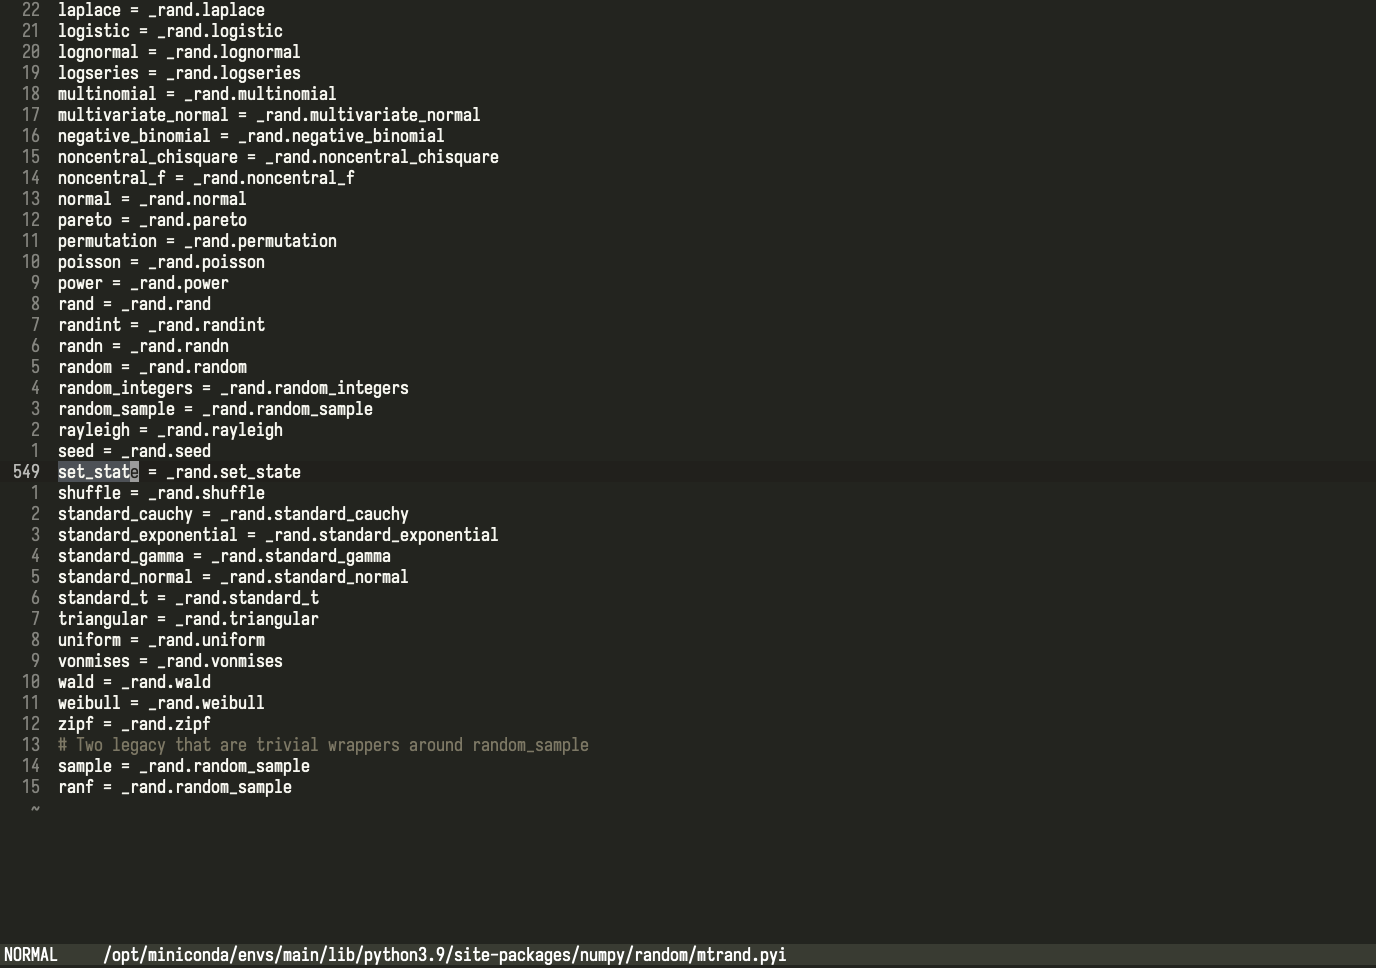The height and width of the screenshot is (968, 1376).
Task: Click the 'laplace = _rand.laplace' line
Action: (161, 10)
